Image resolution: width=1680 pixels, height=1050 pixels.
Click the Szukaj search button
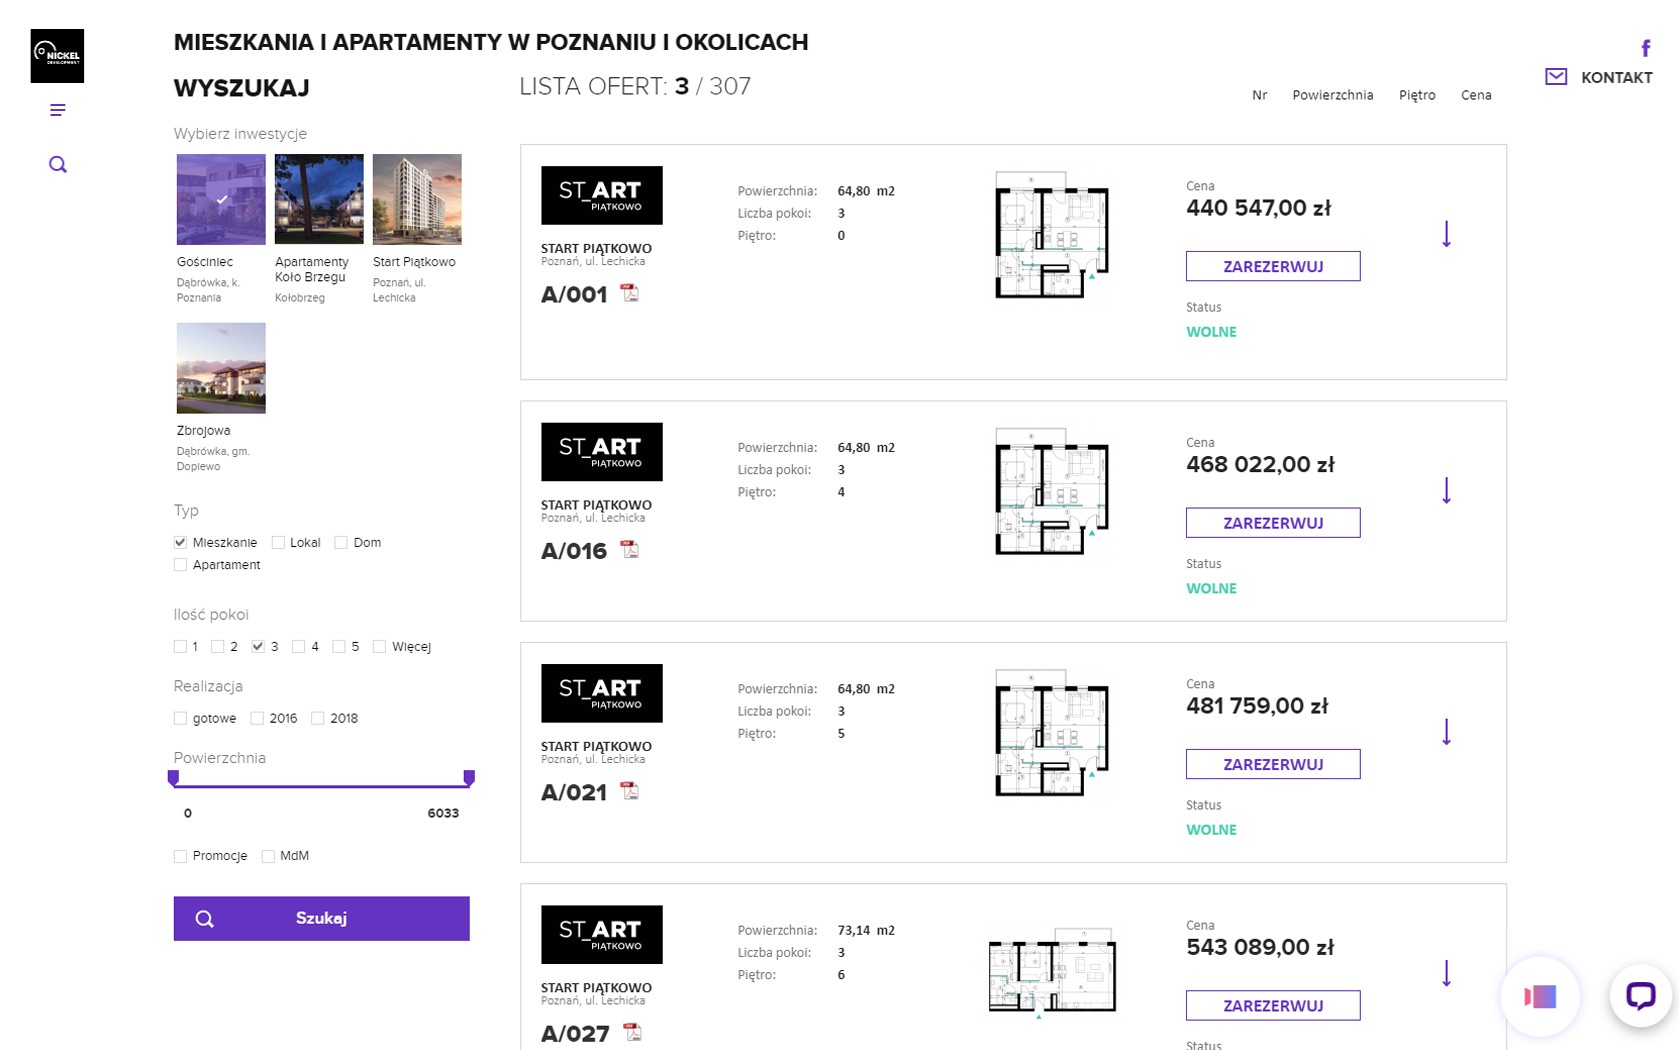pos(321,918)
